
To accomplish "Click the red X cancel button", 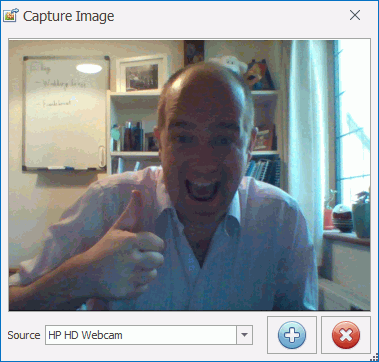I will (346, 335).
